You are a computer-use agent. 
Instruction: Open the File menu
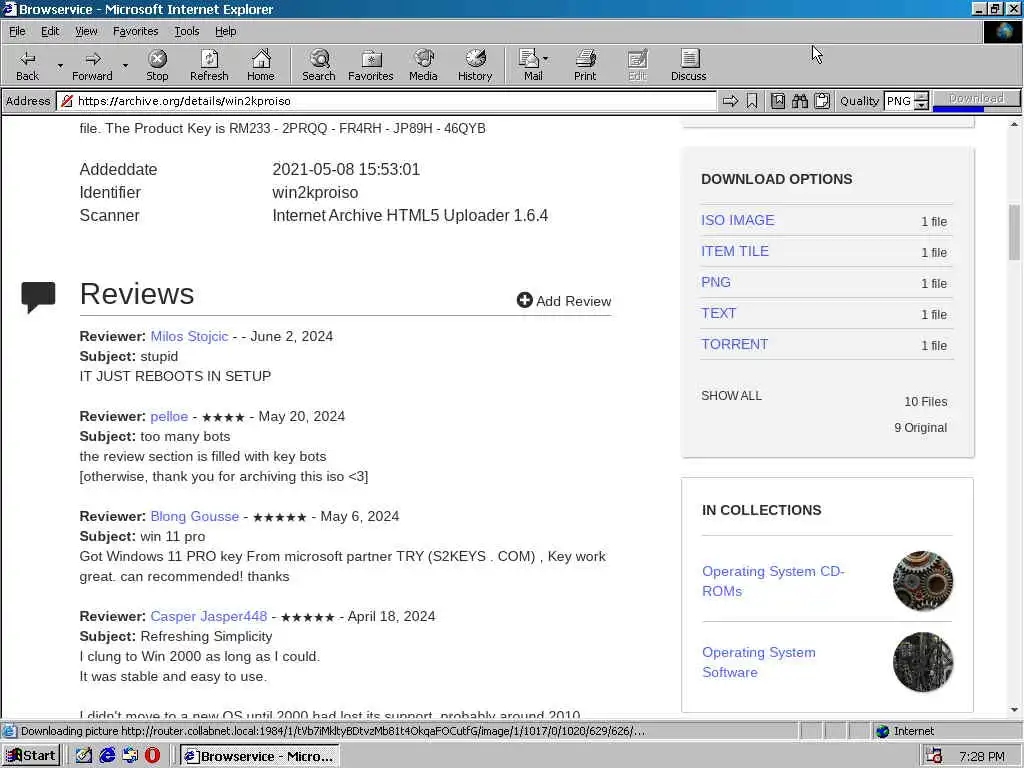17,31
